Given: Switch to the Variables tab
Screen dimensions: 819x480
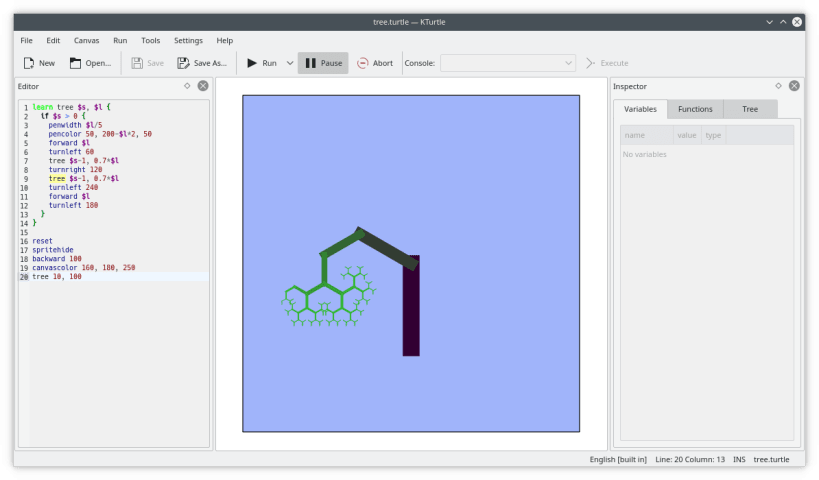Looking at the screenshot, I should [640, 109].
